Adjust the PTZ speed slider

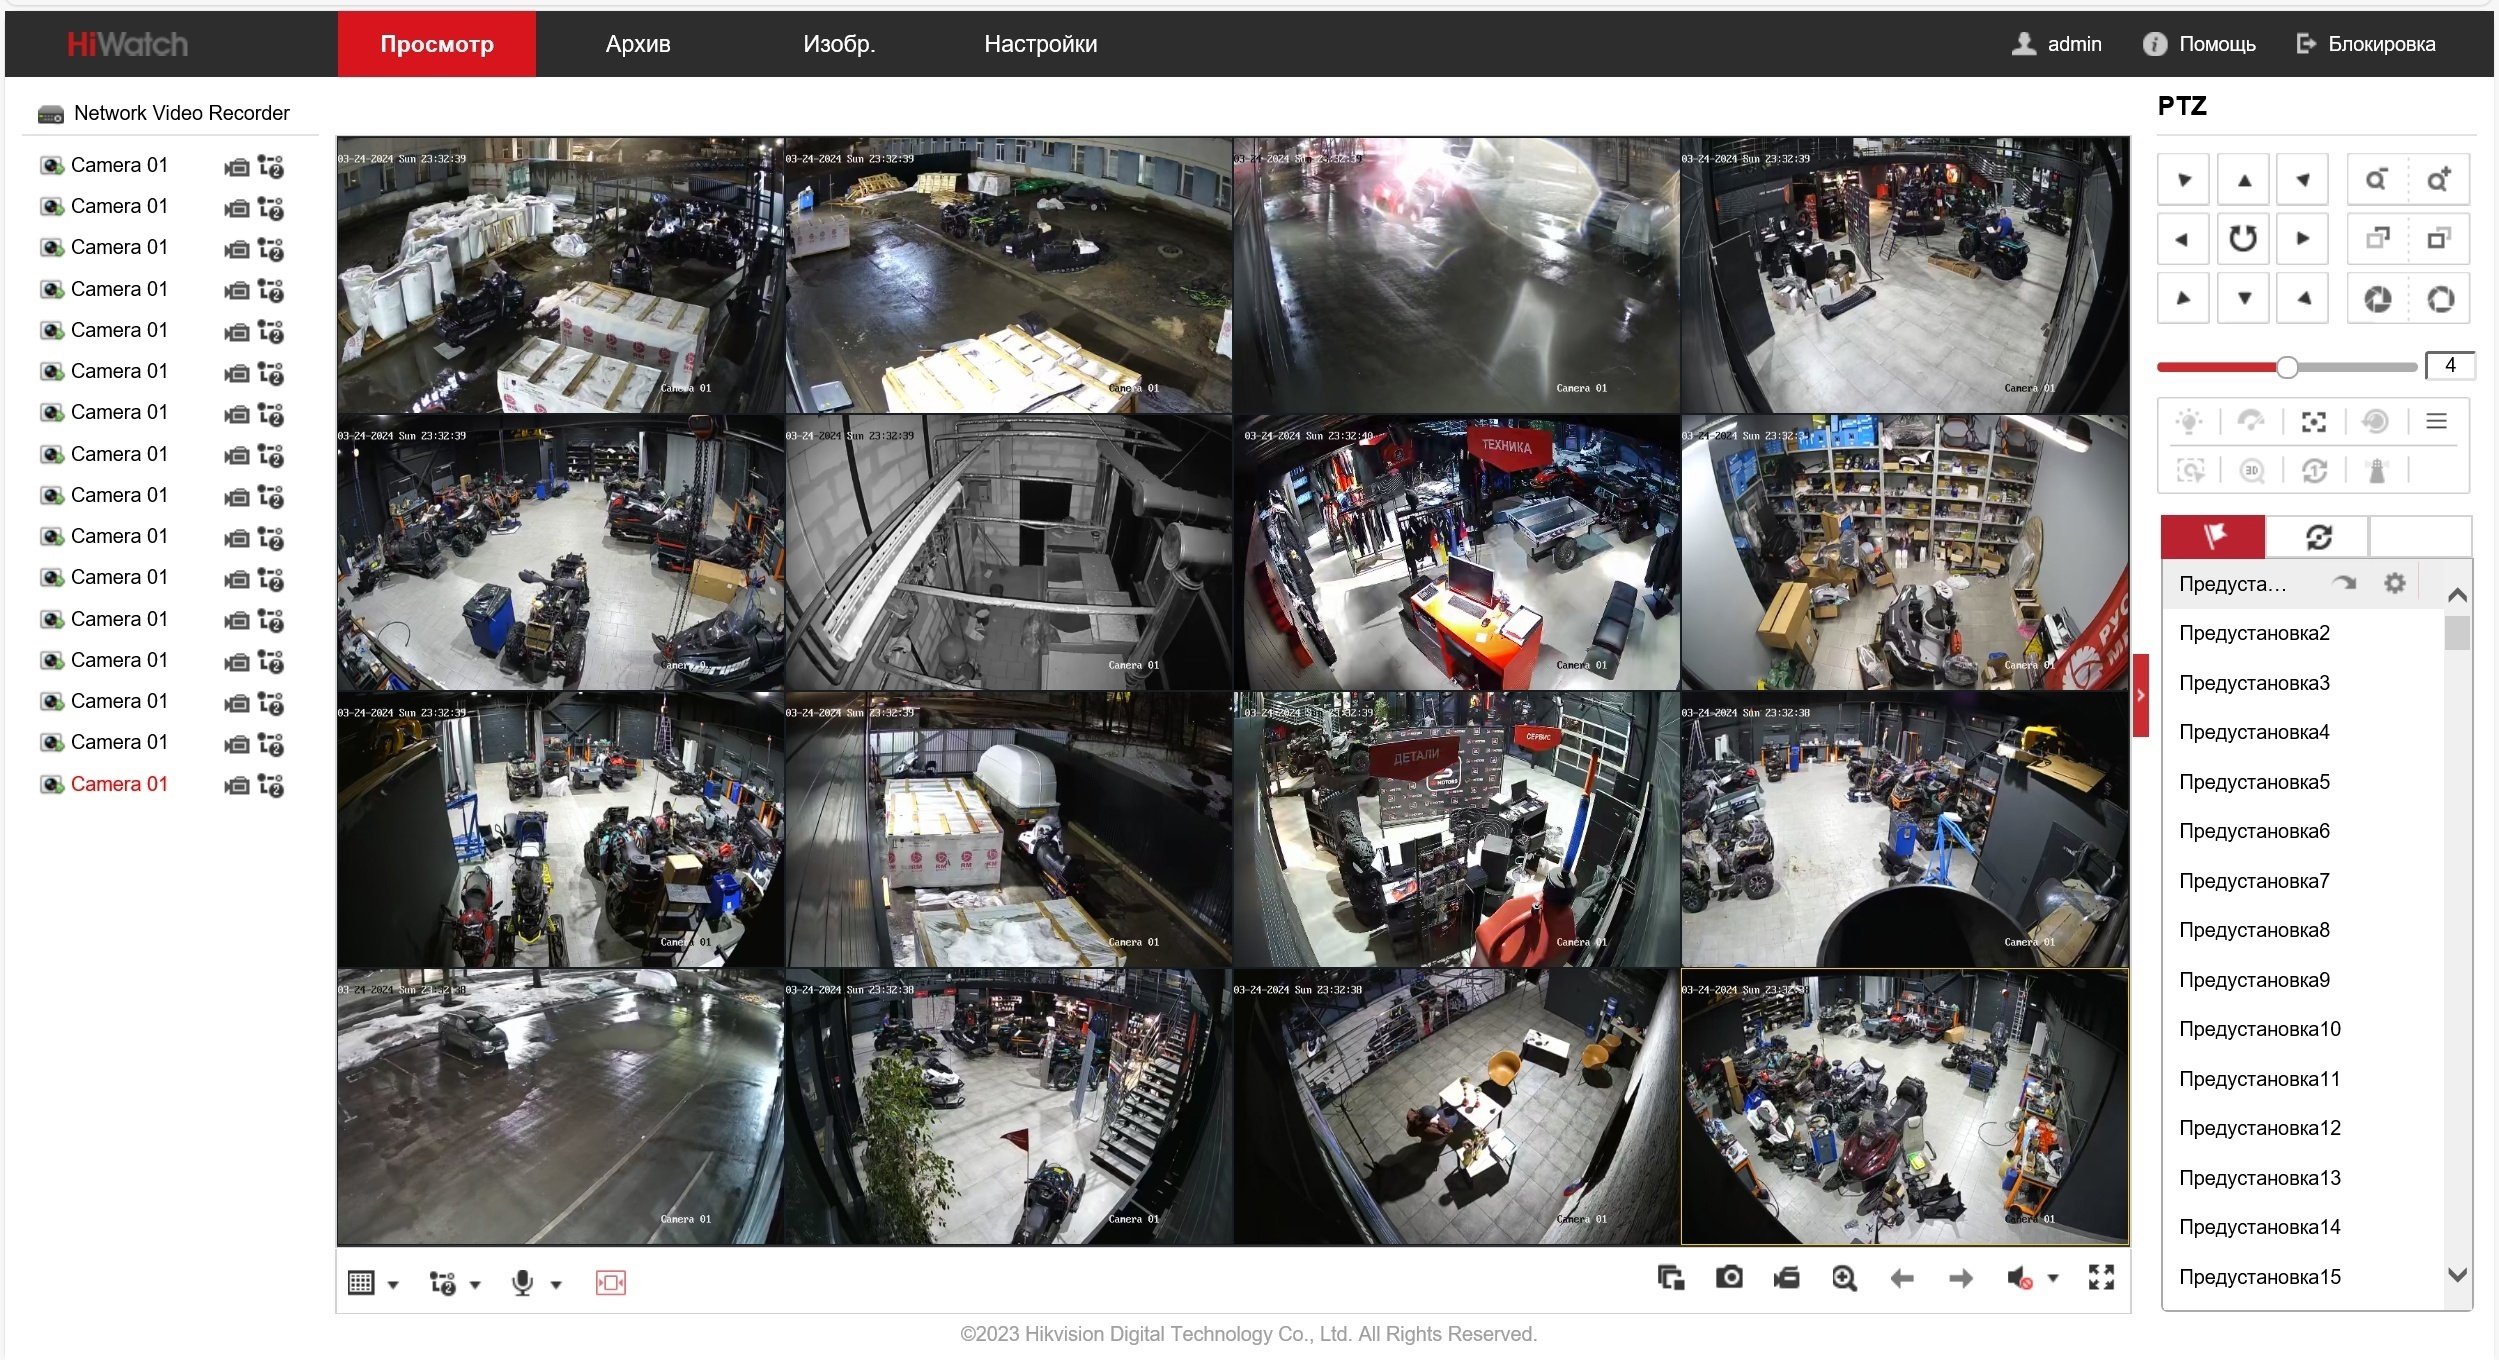[x=2286, y=367]
